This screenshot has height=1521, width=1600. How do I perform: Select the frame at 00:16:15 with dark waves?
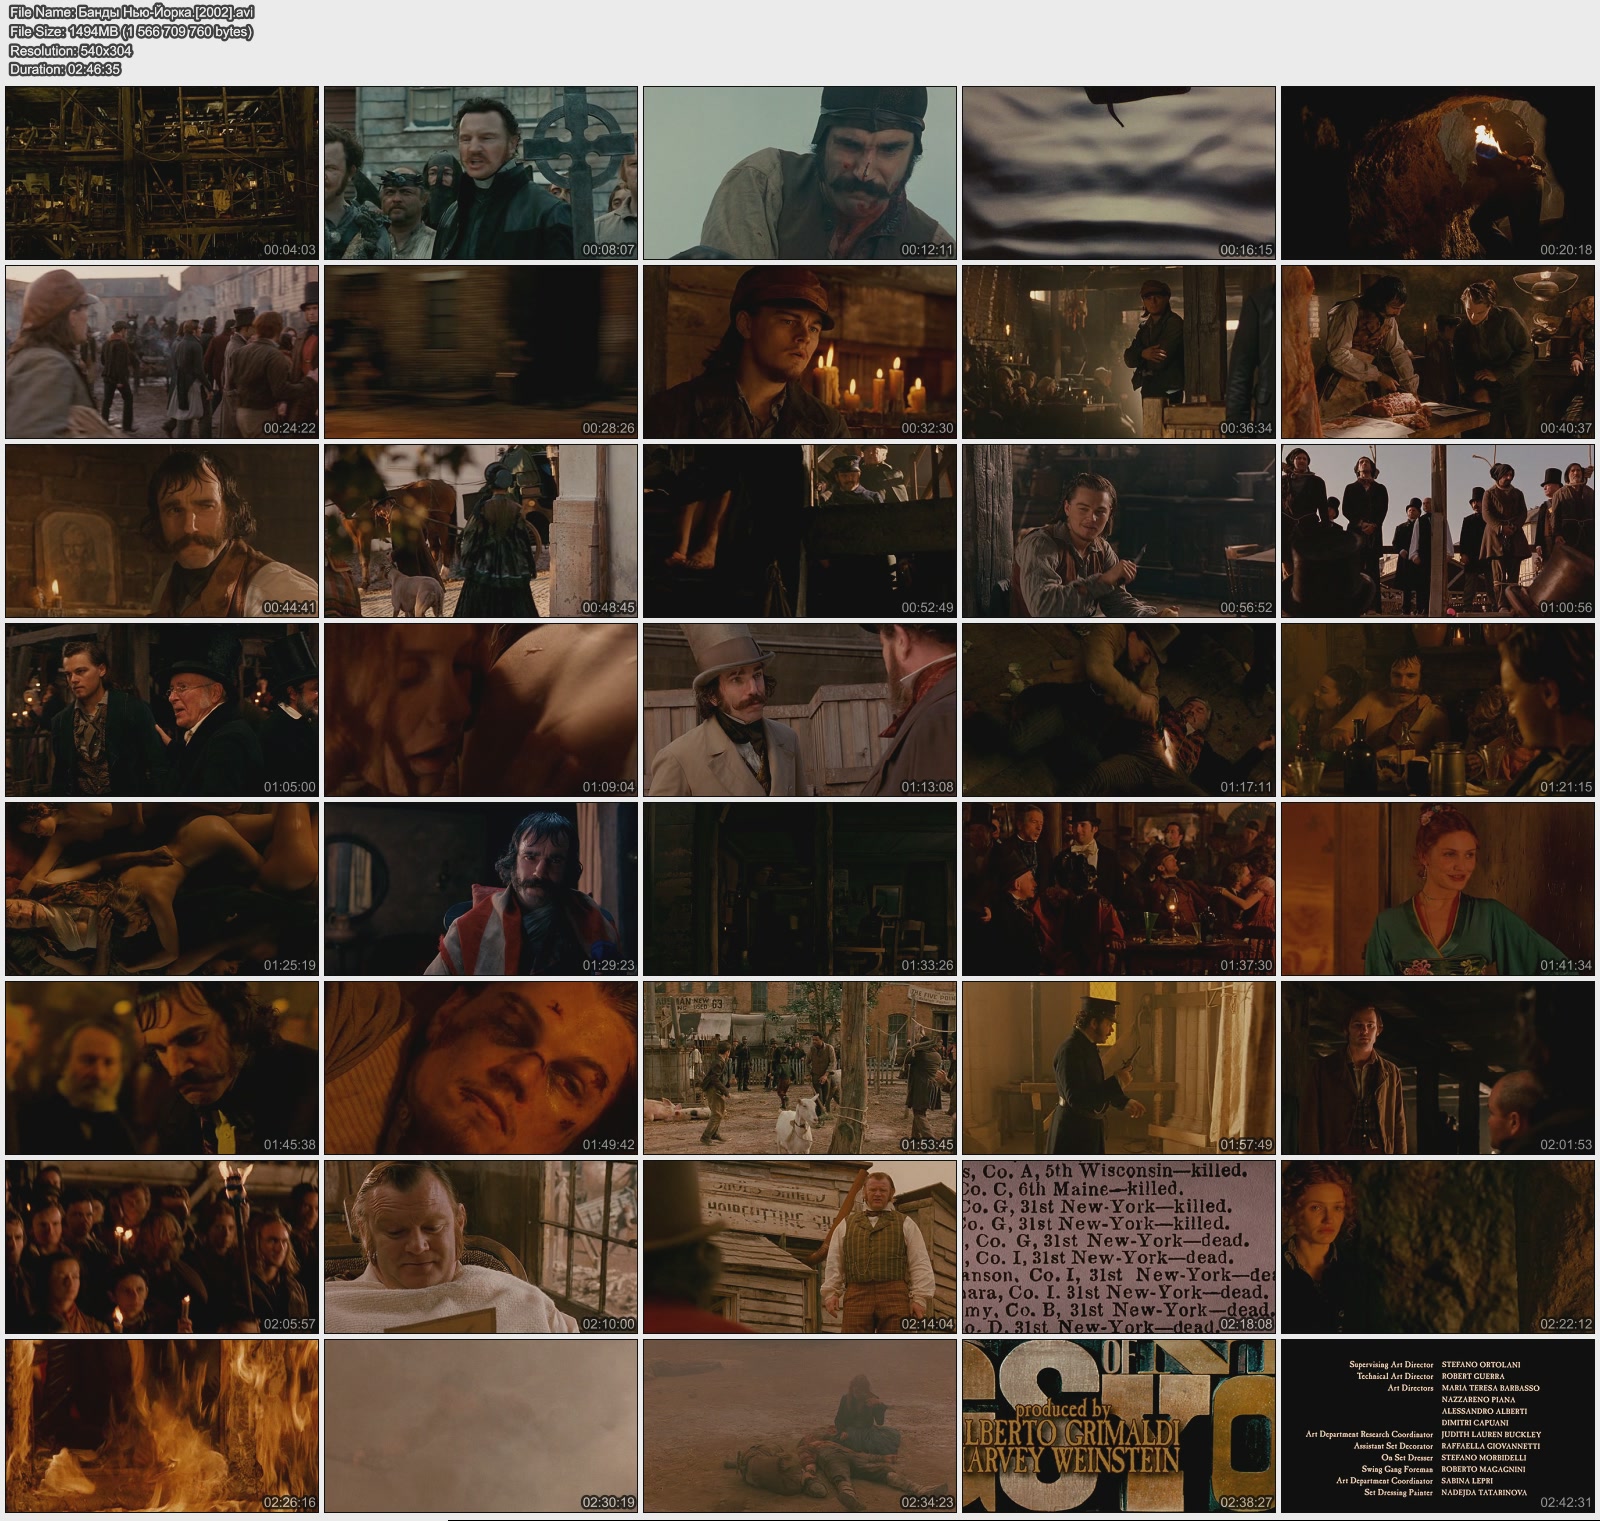(1118, 173)
